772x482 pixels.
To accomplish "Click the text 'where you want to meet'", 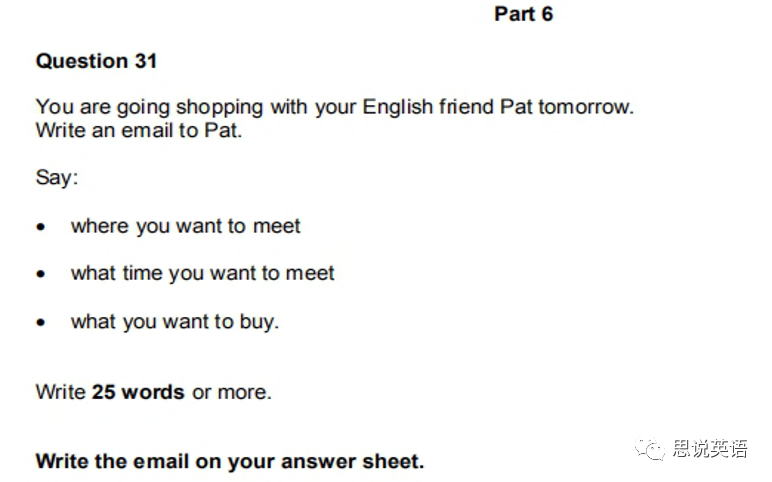I will pos(186,226).
